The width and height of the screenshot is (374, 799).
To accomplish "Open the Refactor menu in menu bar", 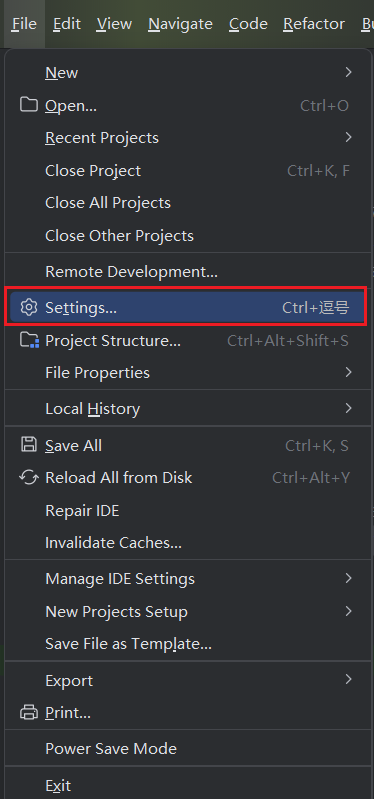I will (x=314, y=24).
